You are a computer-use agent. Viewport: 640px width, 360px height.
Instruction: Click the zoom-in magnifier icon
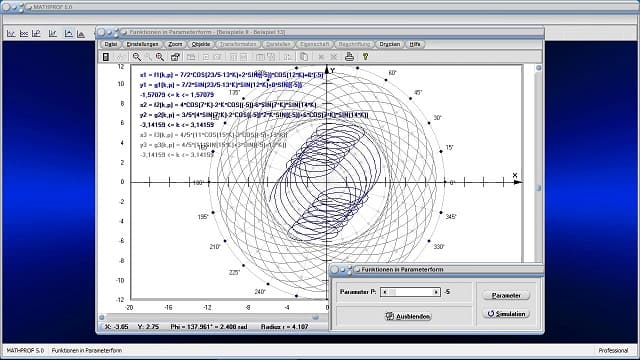click(x=160, y=57)
